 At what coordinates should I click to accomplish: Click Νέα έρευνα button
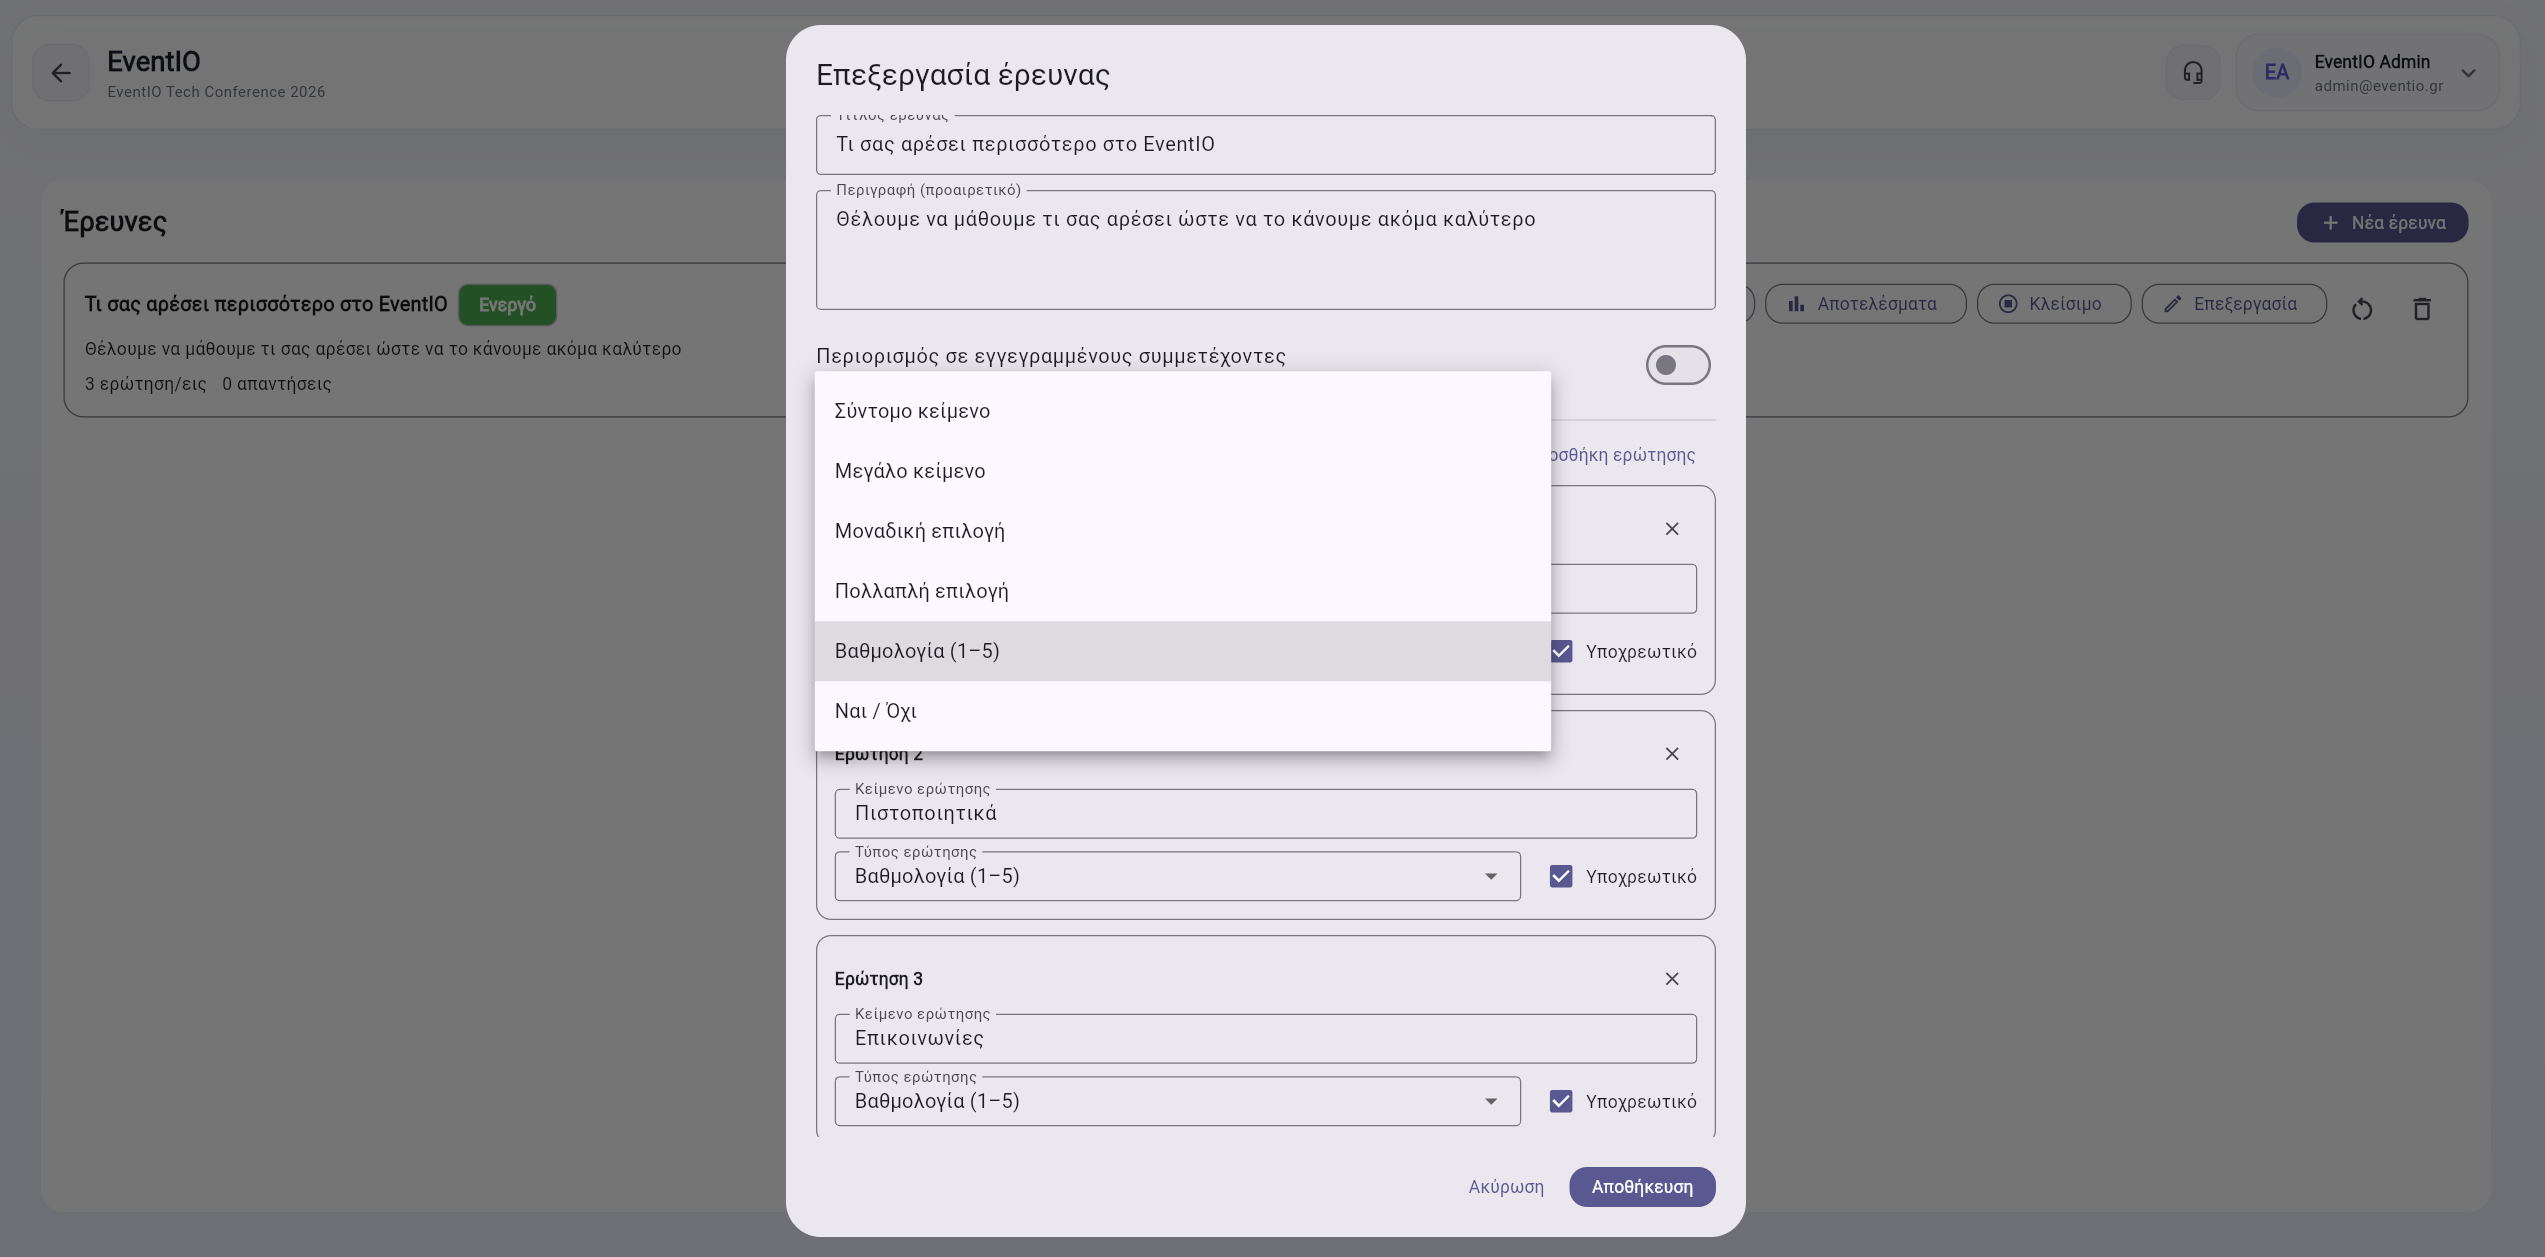pyautogui.click(x=2382, y=223)
